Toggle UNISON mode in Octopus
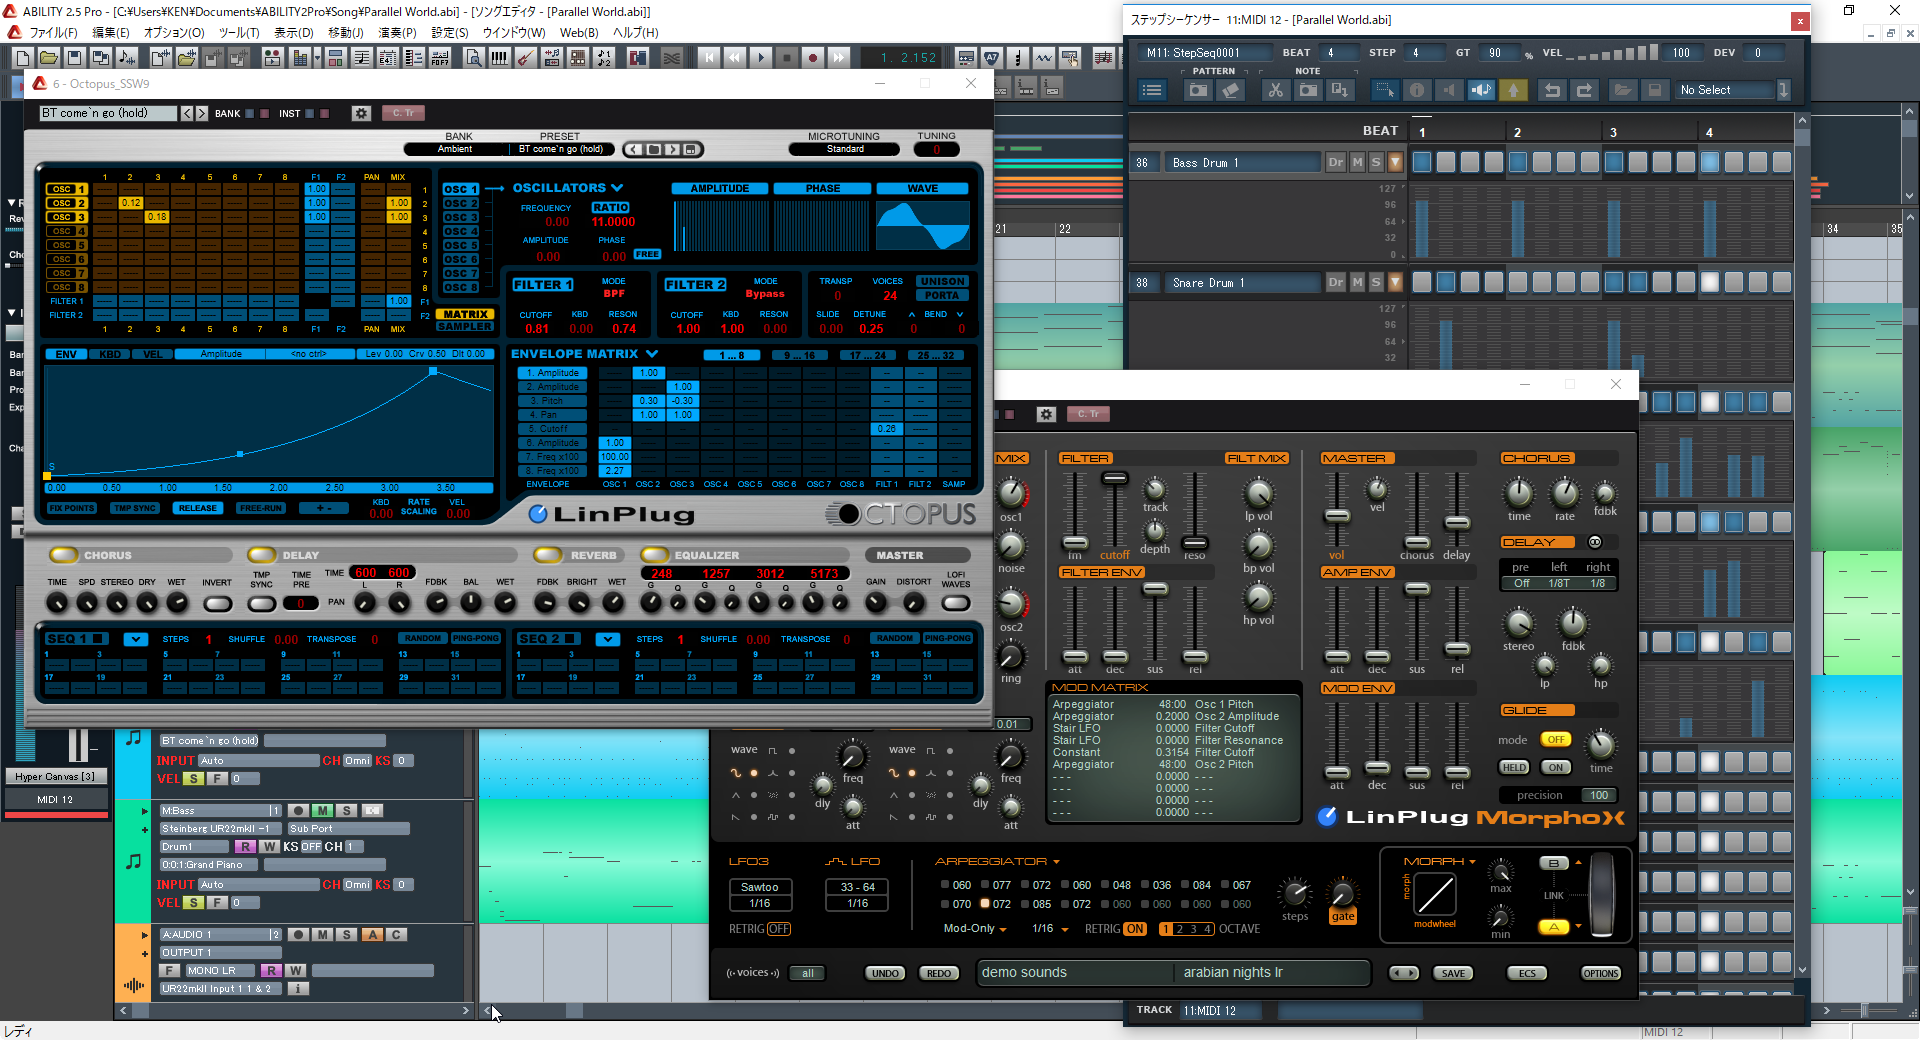The height and width of the screenshot is (1040, 1920). (942, 281)
